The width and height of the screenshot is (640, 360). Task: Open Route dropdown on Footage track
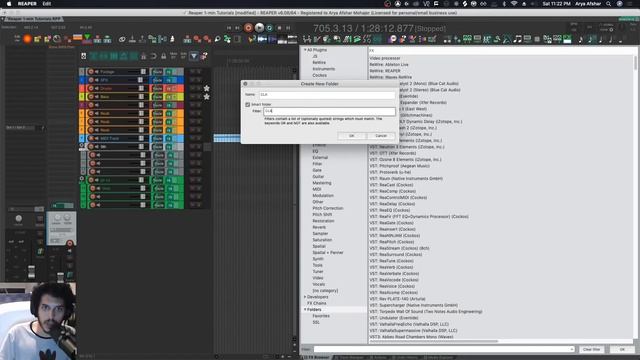(x=157, y=72)
